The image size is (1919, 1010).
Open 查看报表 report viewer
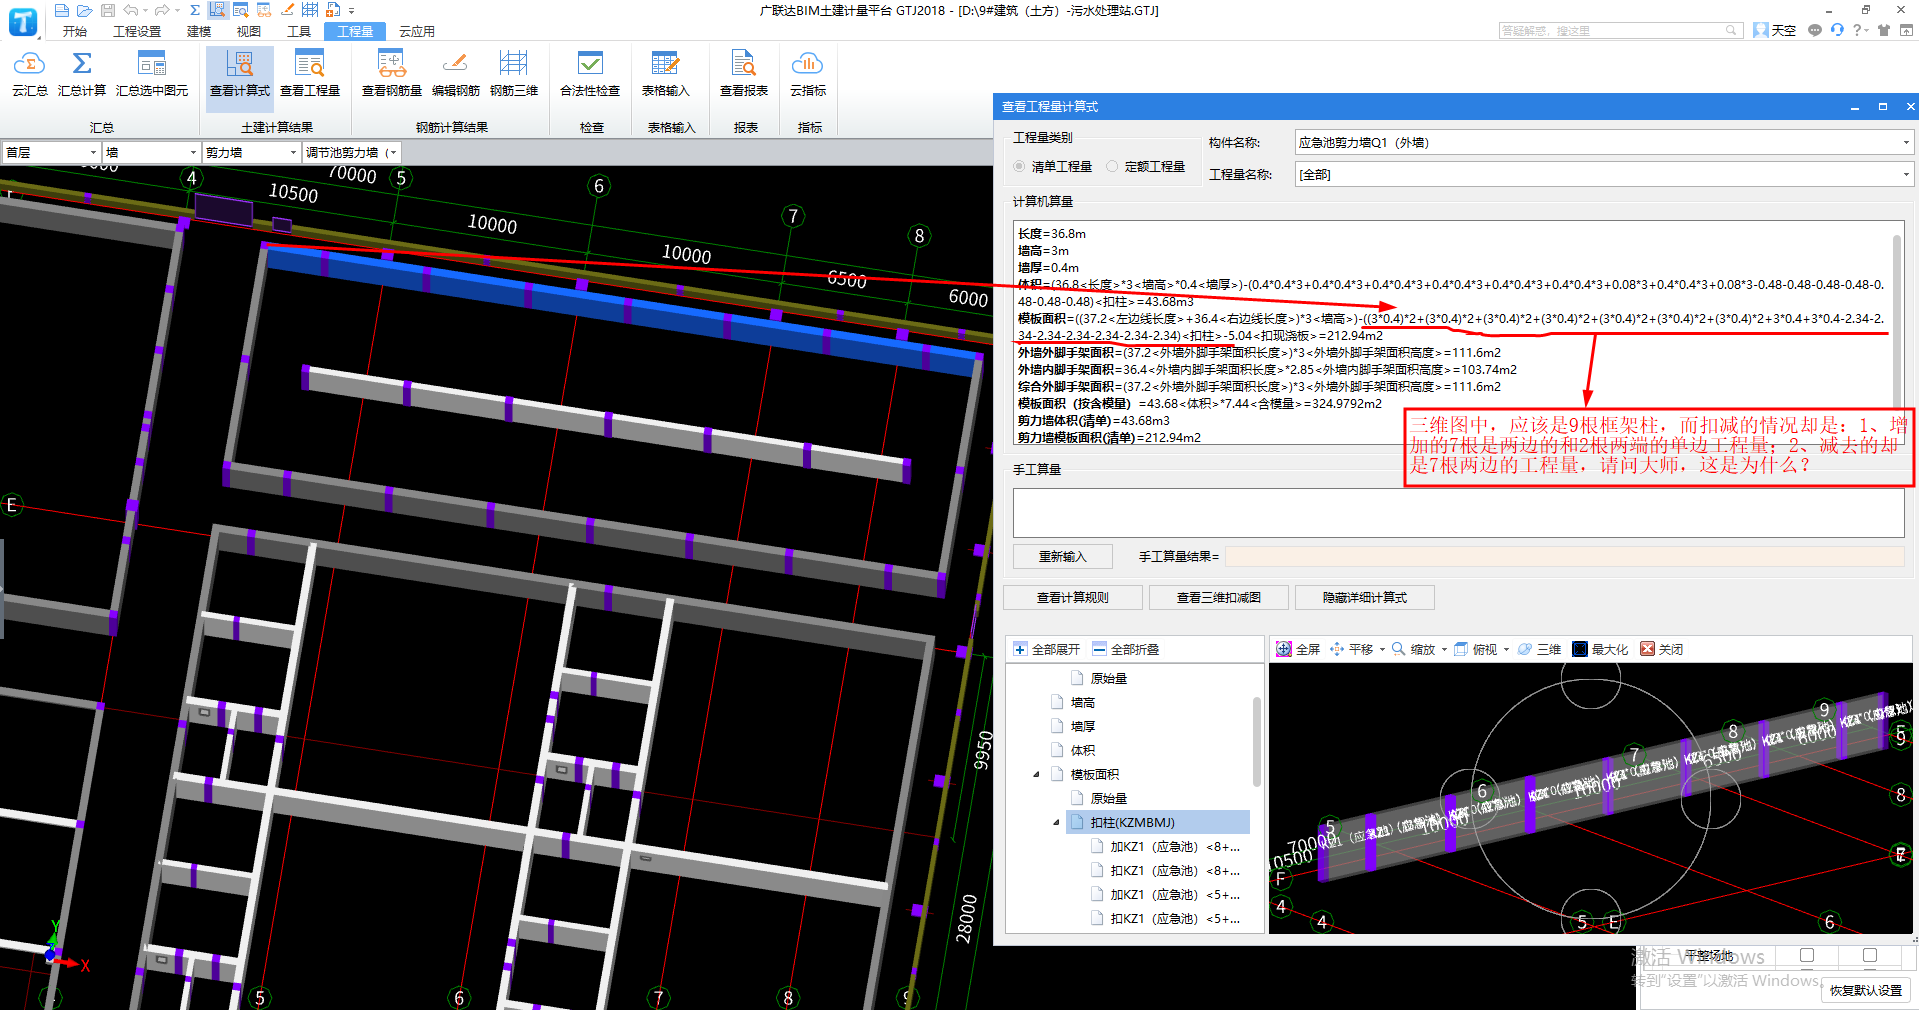[x=744, y=75]
